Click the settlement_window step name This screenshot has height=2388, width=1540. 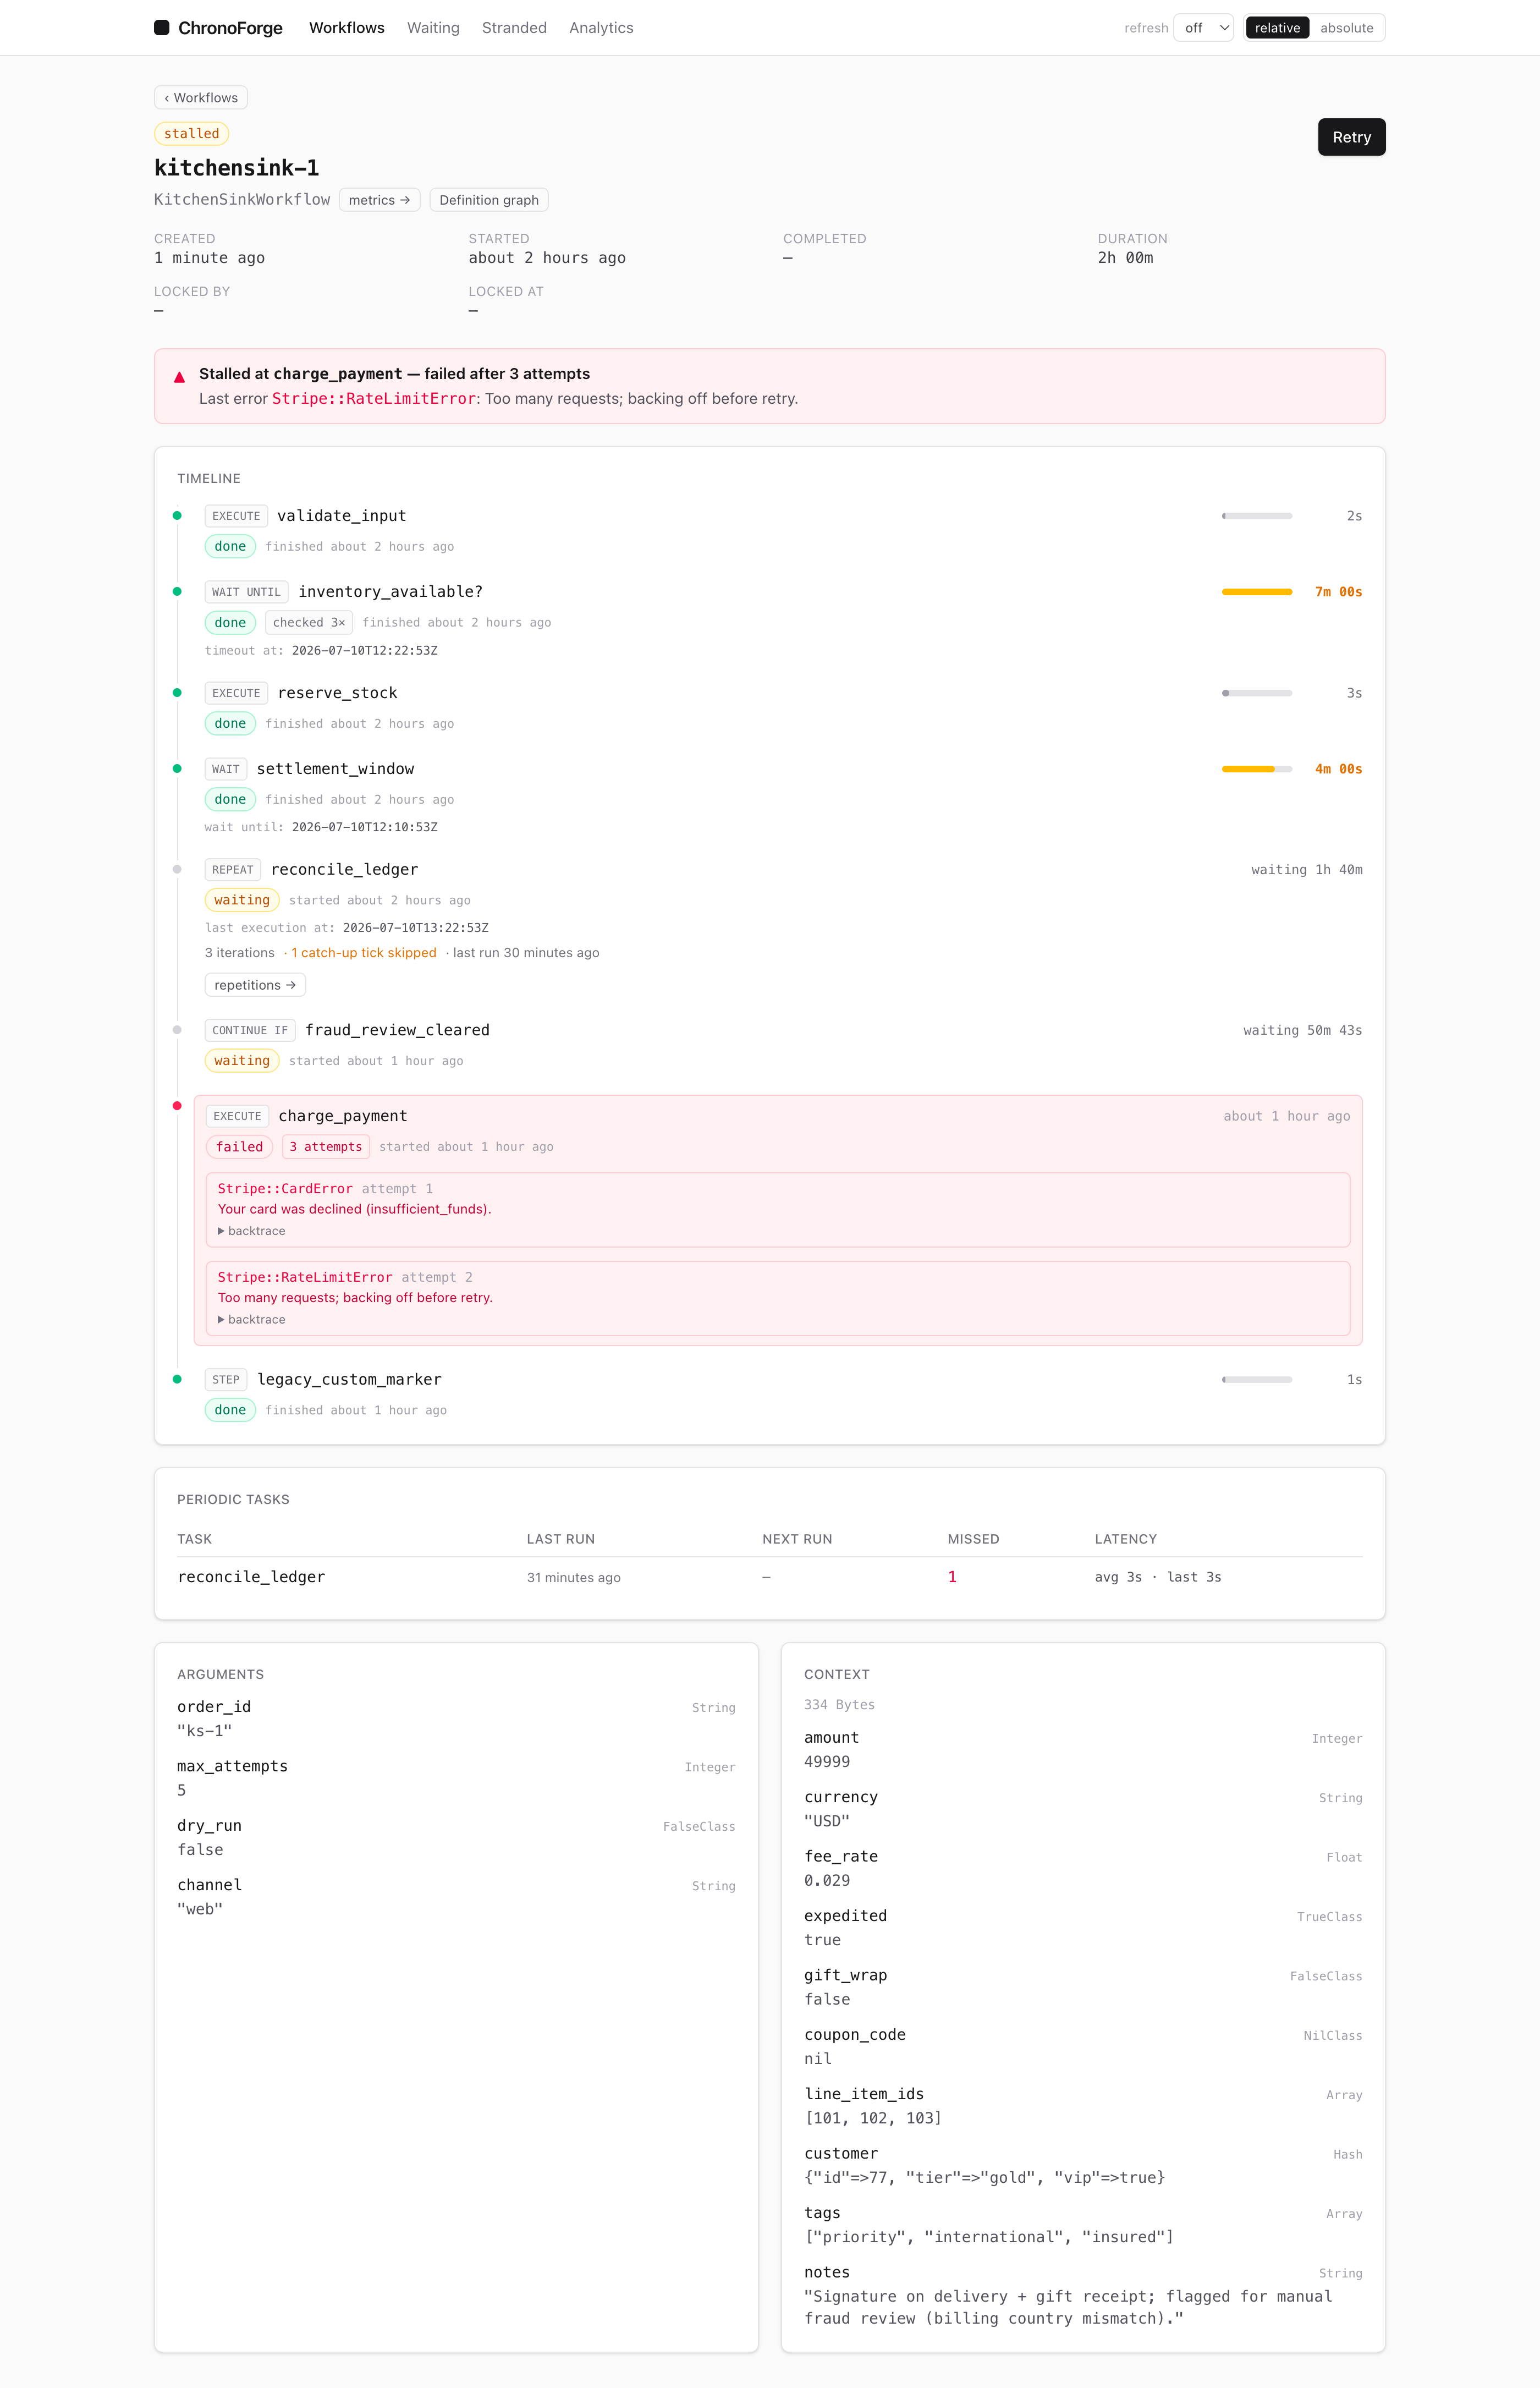coord(335,769)
